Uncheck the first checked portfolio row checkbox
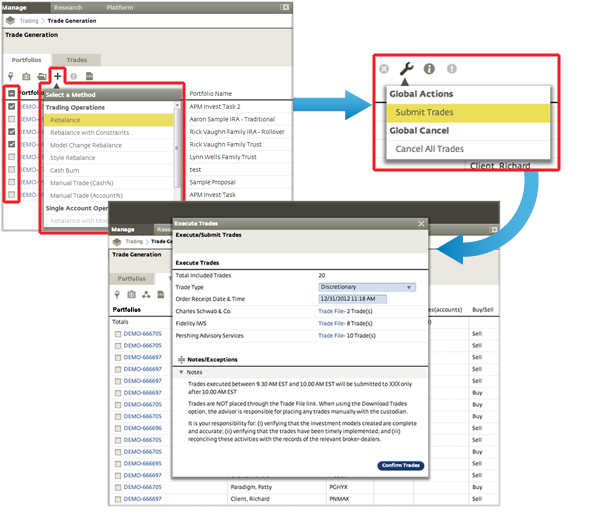590x524 pixels. tap(12, 106)
